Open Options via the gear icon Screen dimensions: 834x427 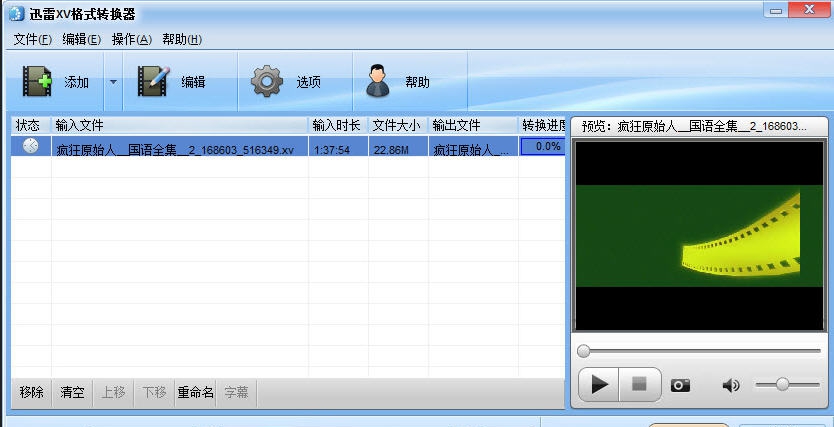(x=267, y=81)
